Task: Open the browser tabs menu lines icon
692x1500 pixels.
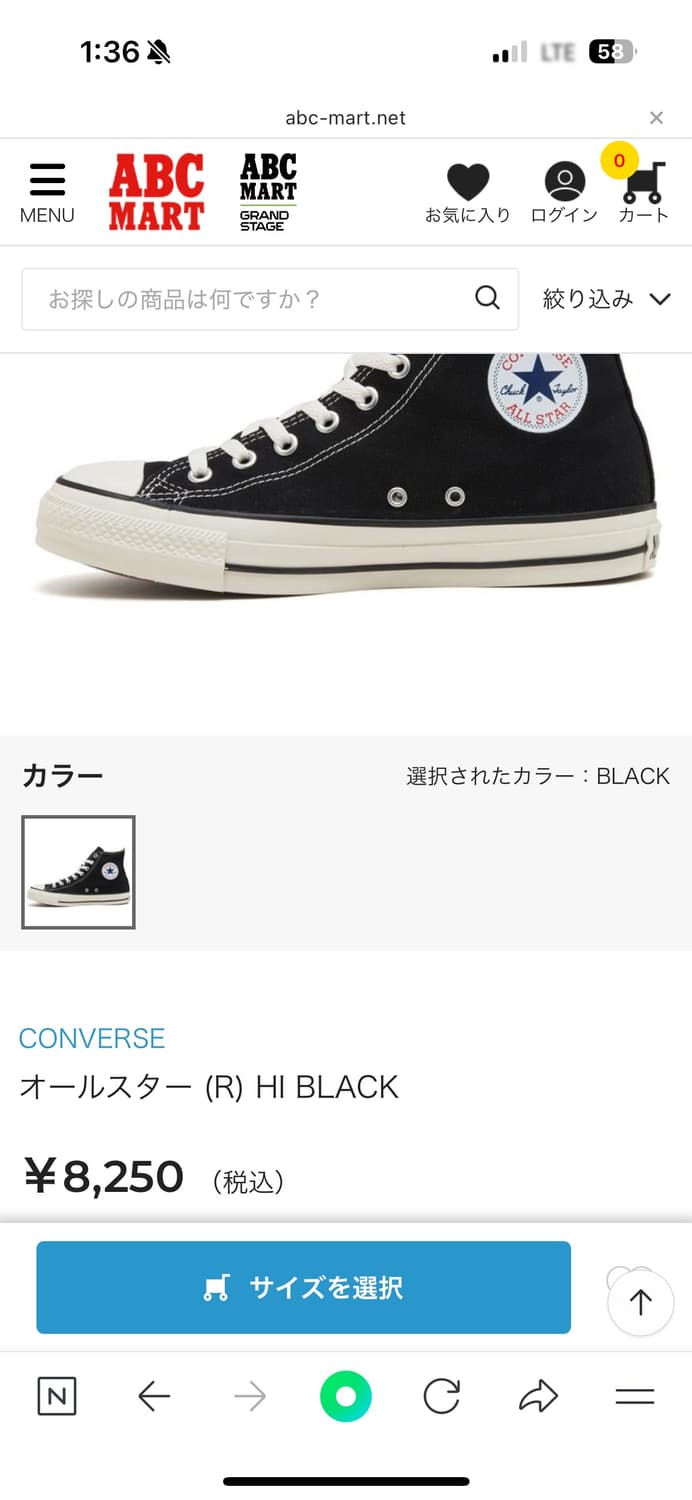Action: click(634, 1396)
